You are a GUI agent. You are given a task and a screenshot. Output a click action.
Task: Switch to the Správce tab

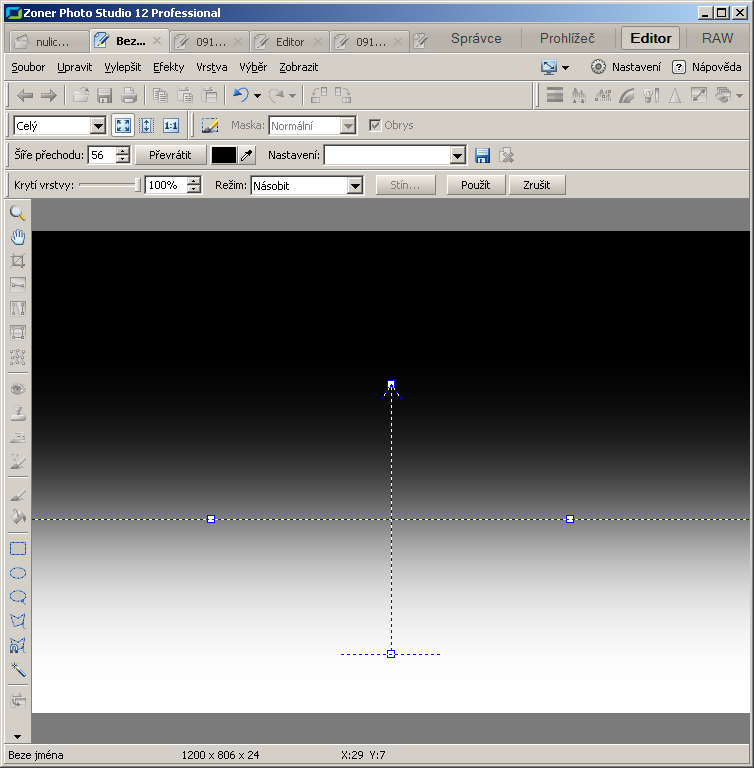476,39
